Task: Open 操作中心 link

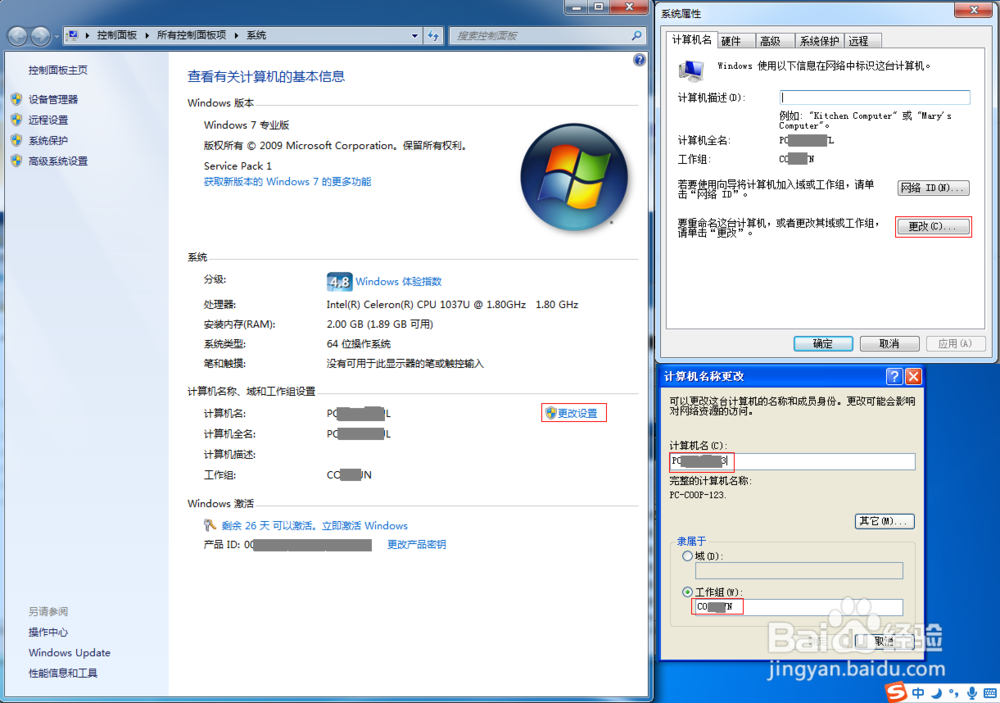Action: (x=48, y=632)
